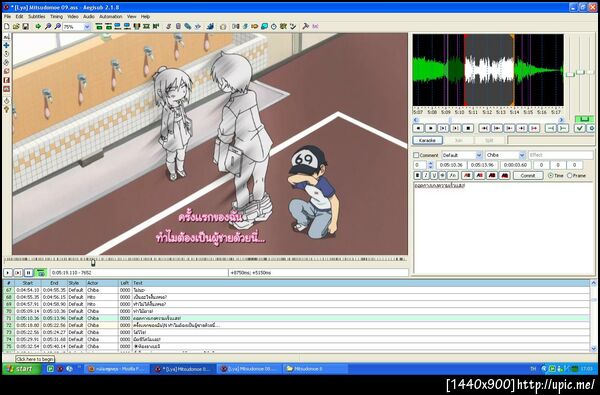Image resolution: width=600 pixels, height=395 pixels.
Task: Play the current audio selection
Action: tap(443, 128)
